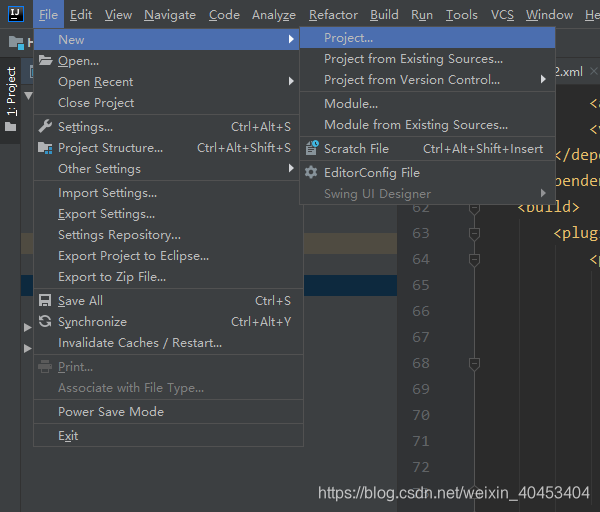Open the Window menu

pos(549,15)
